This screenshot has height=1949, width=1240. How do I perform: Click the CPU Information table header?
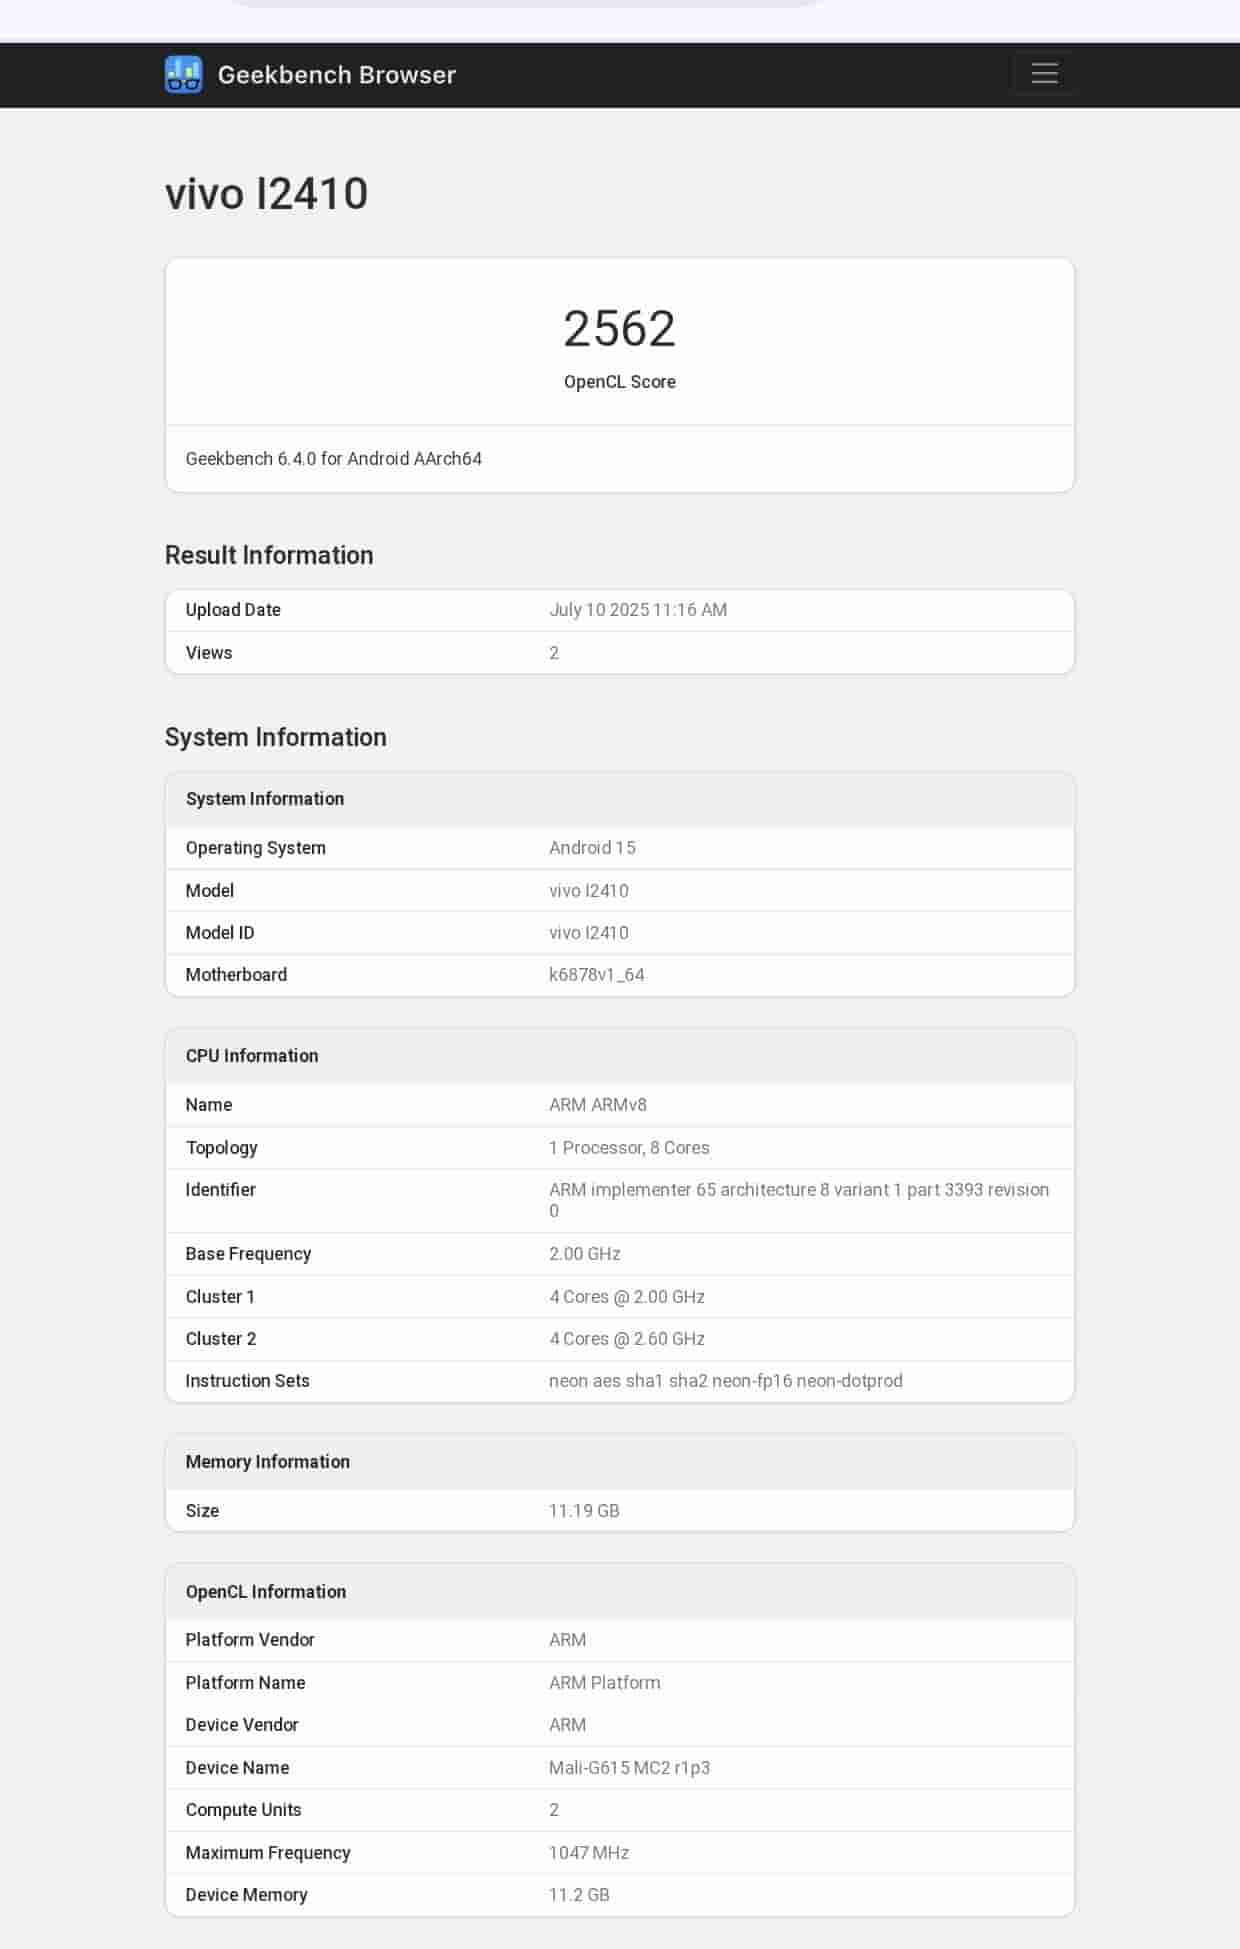pos(252,1056)
